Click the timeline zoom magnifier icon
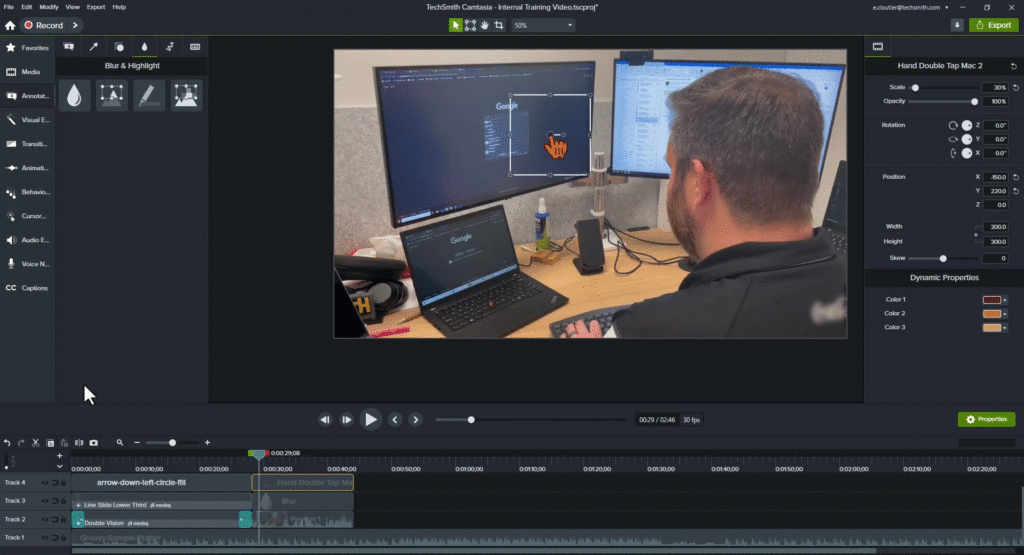 [120, 443]
